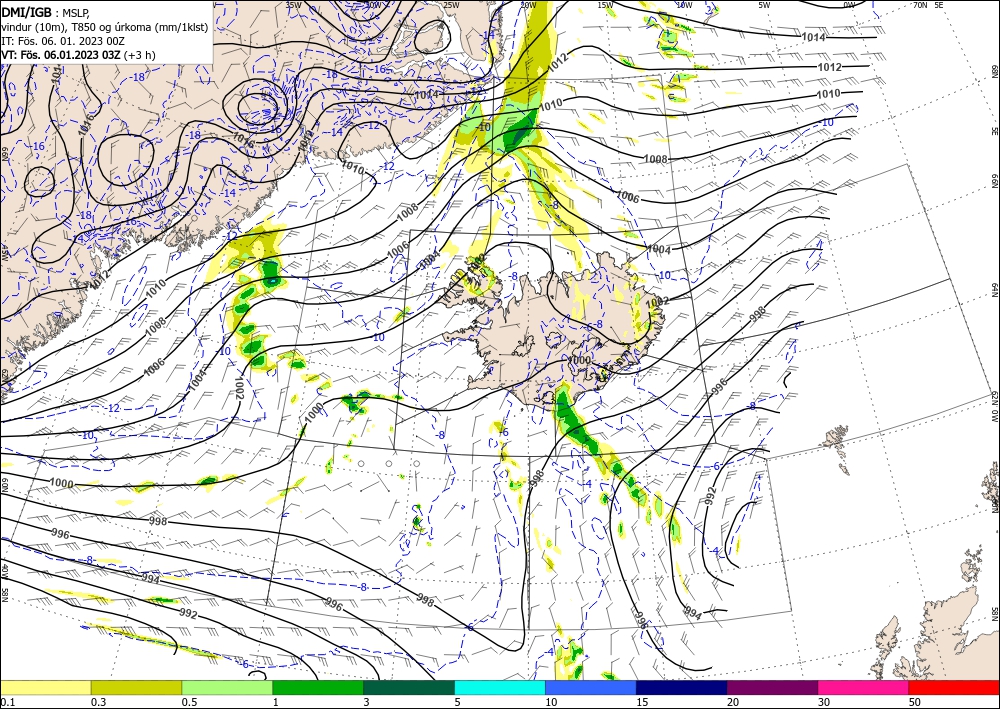Click the "VT: Fös. 06.01.2023 03Z (+3 h)" line
The width and height of the screenshot is (1000, 709).
[x=78, y=55]
